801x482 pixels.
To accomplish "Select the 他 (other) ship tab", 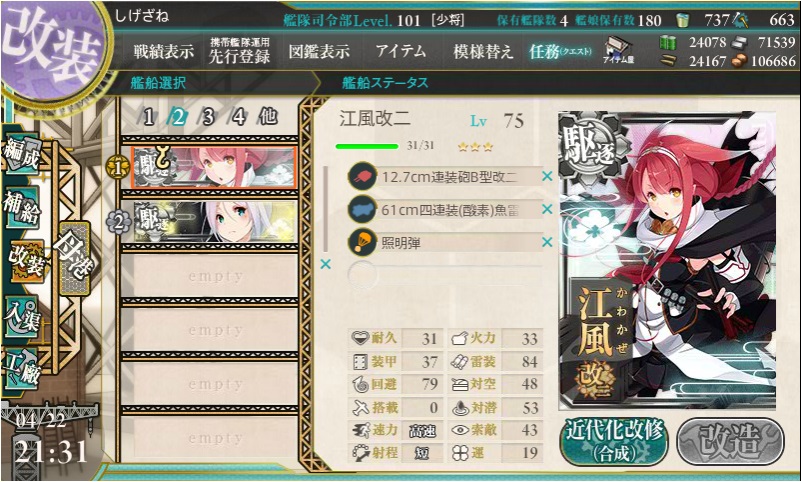I will (268, 117).
